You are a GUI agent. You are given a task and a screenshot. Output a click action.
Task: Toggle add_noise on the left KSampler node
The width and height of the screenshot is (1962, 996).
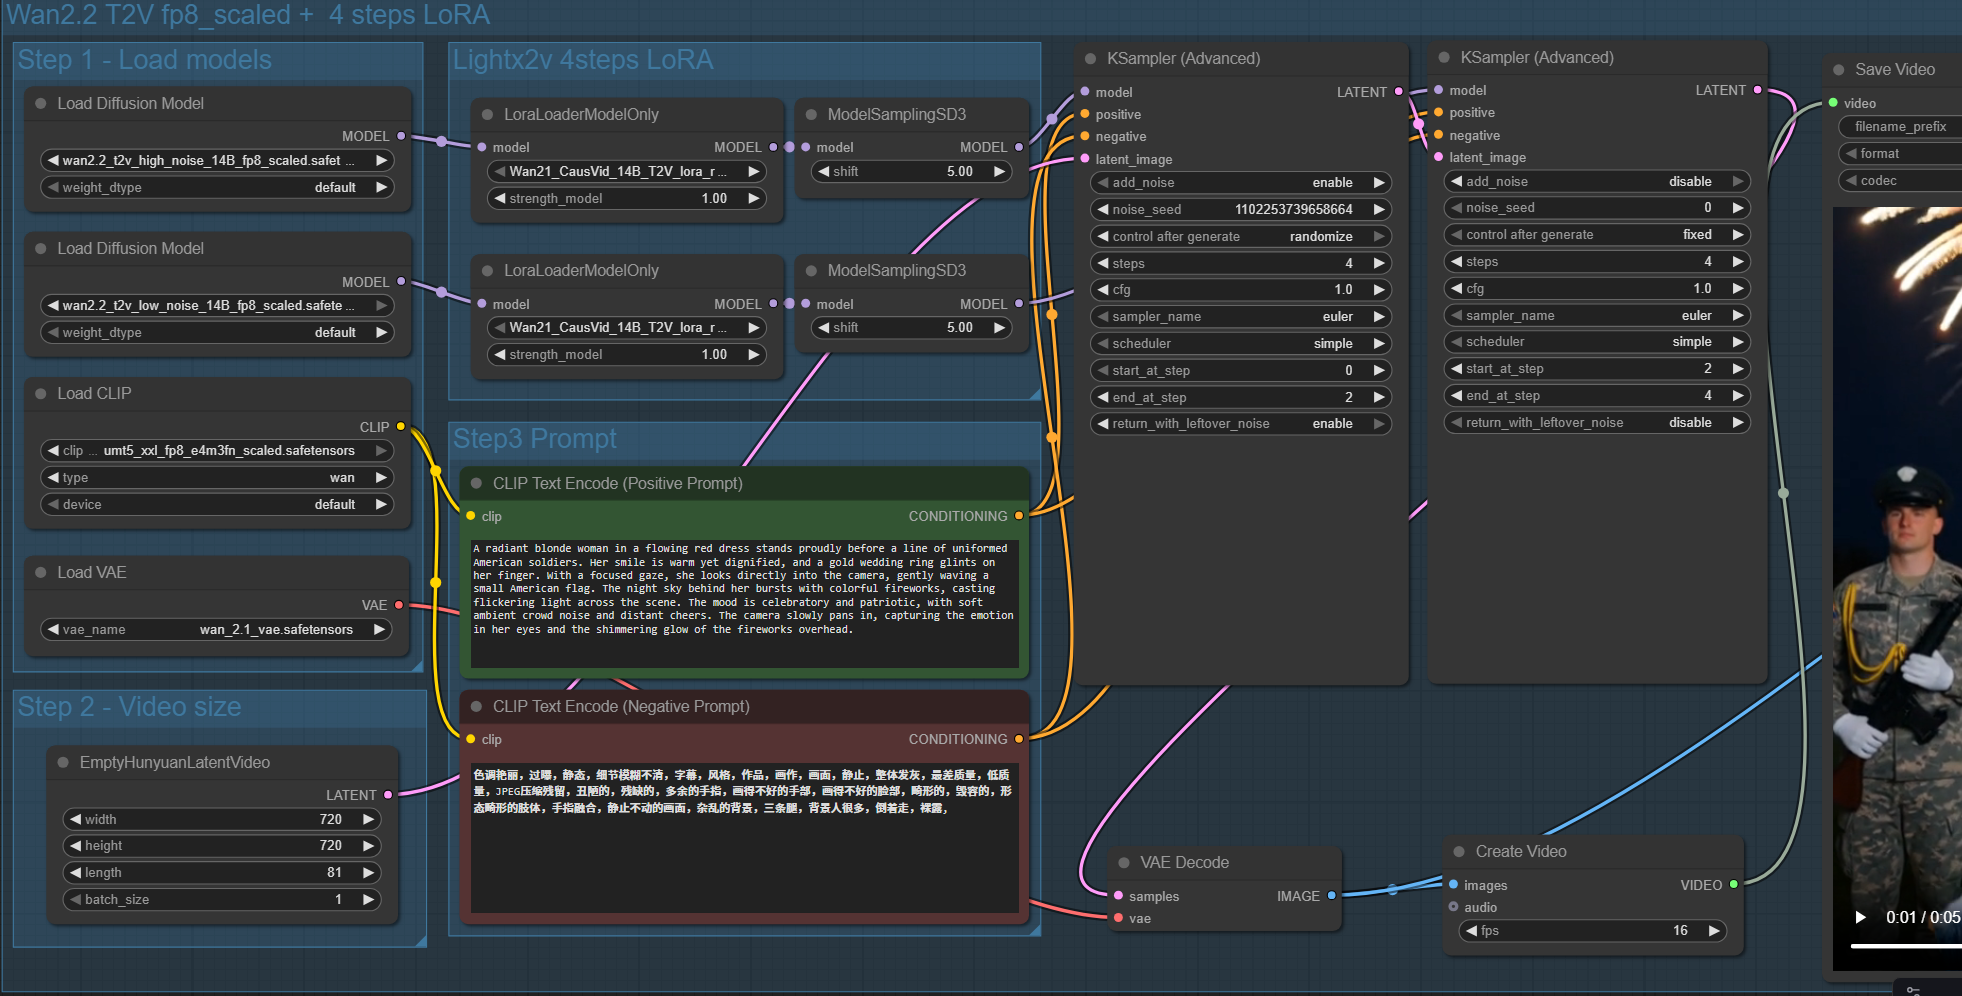(x=1240, y=183)
